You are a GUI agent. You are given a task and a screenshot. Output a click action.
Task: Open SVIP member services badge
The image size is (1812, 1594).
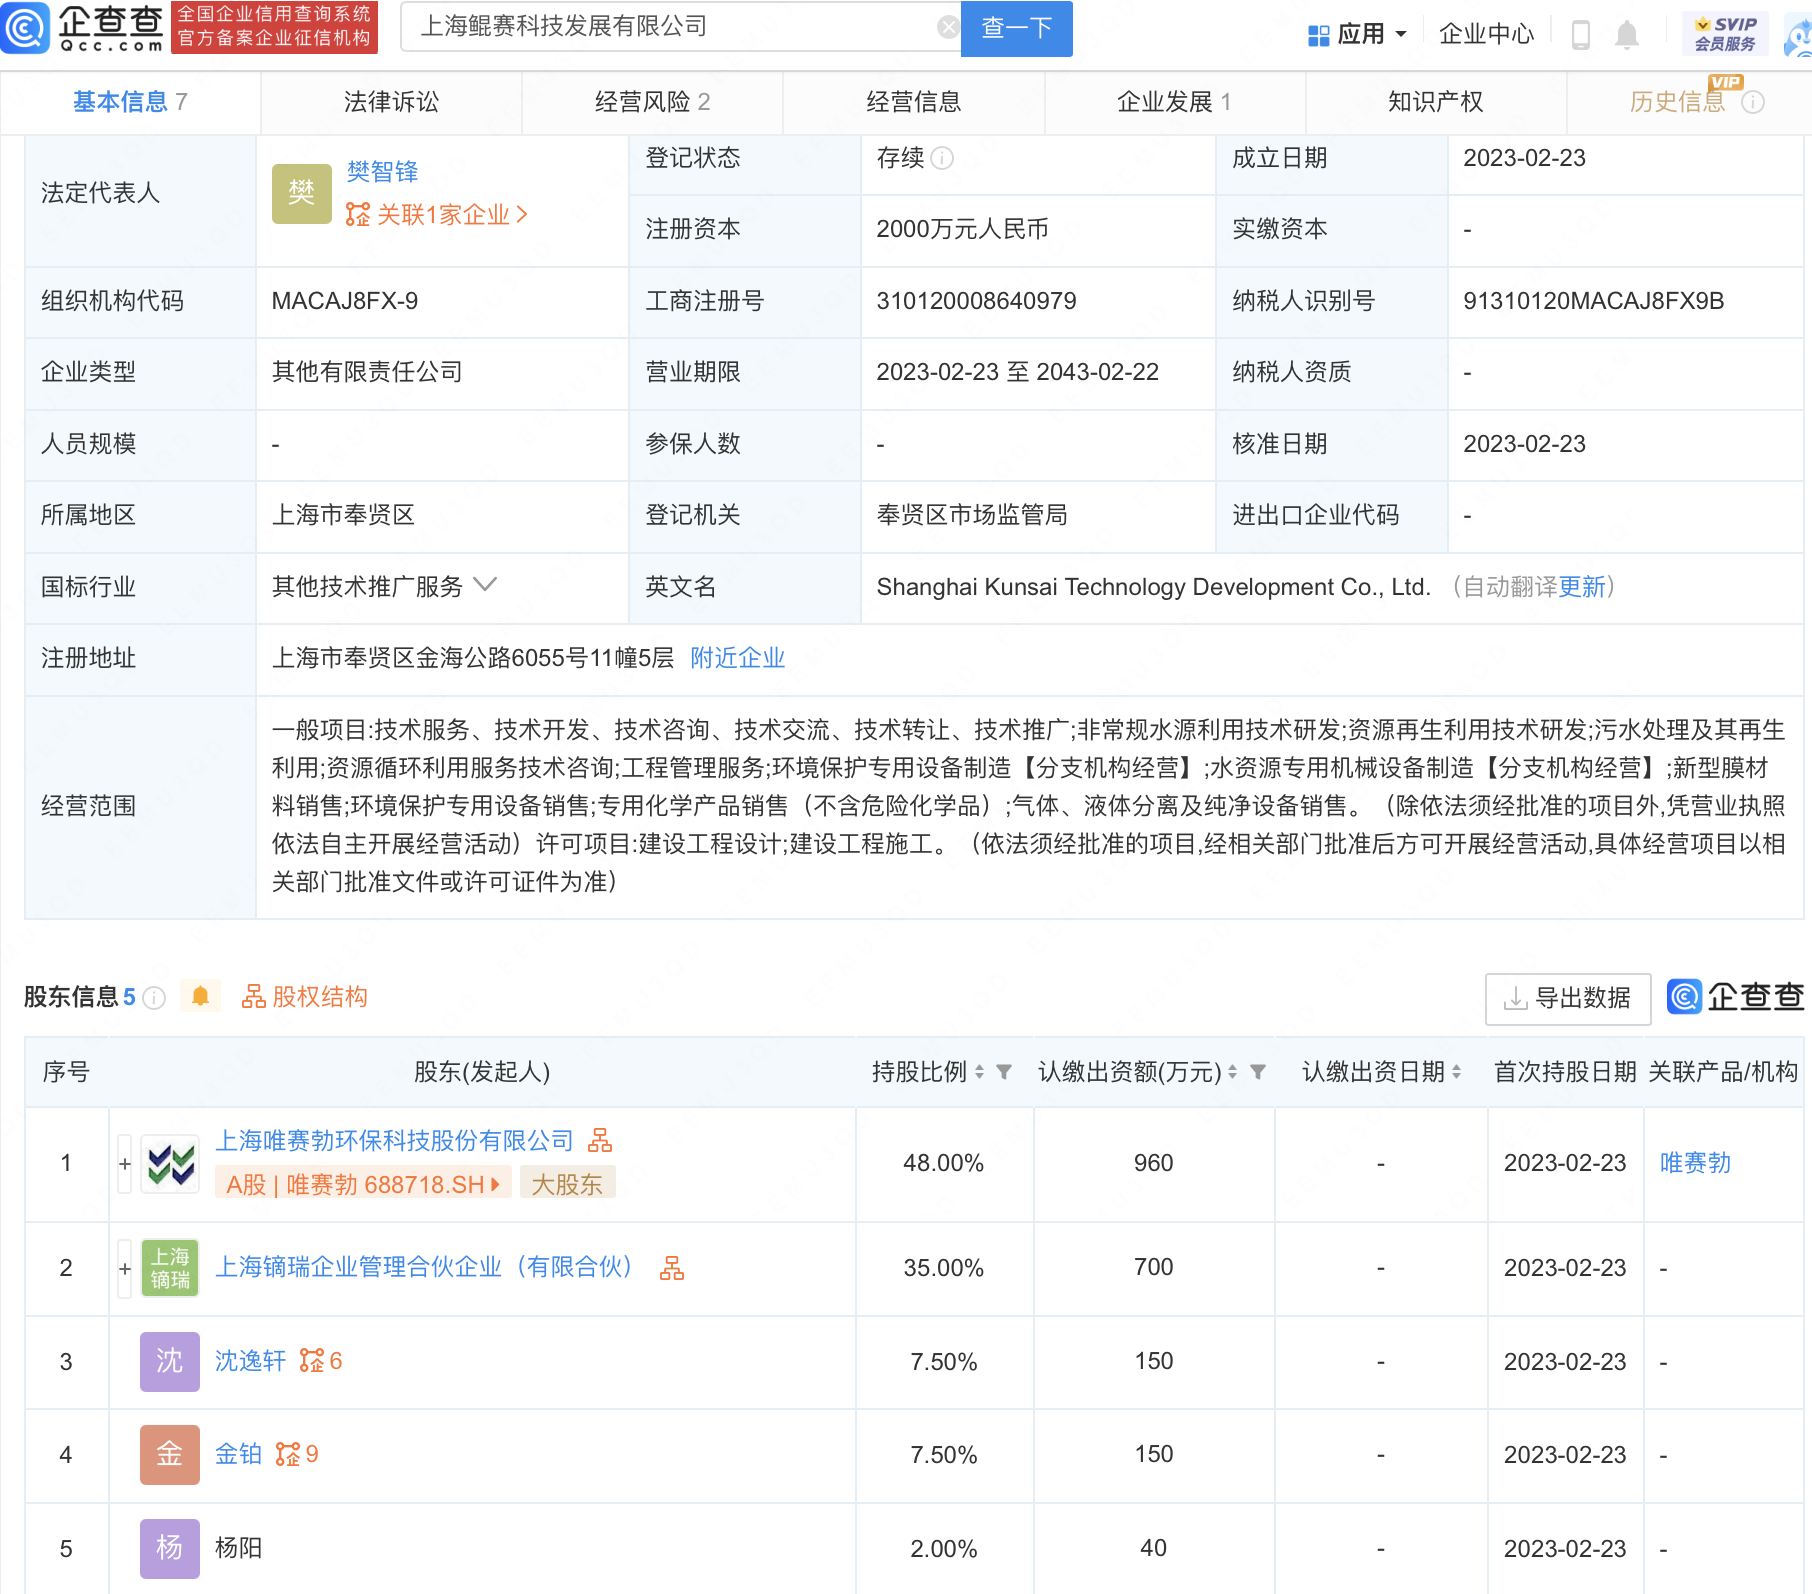pyautogui.click(x=1725, y=34)
